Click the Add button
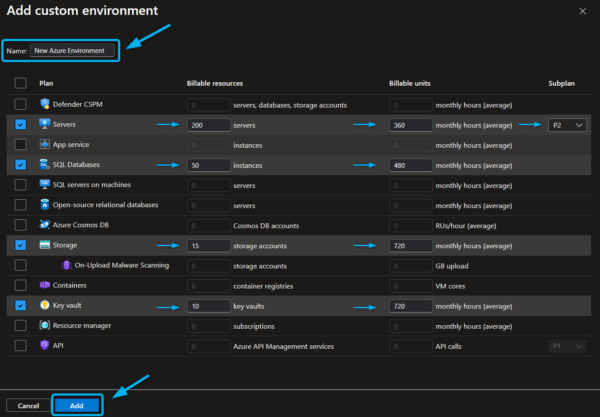 pos(77,406)
